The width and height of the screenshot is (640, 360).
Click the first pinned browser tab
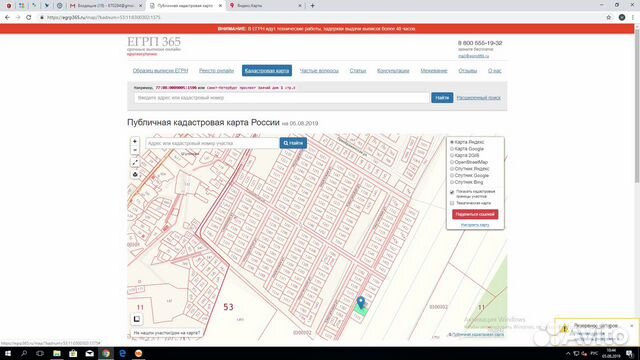coord(9,6)
